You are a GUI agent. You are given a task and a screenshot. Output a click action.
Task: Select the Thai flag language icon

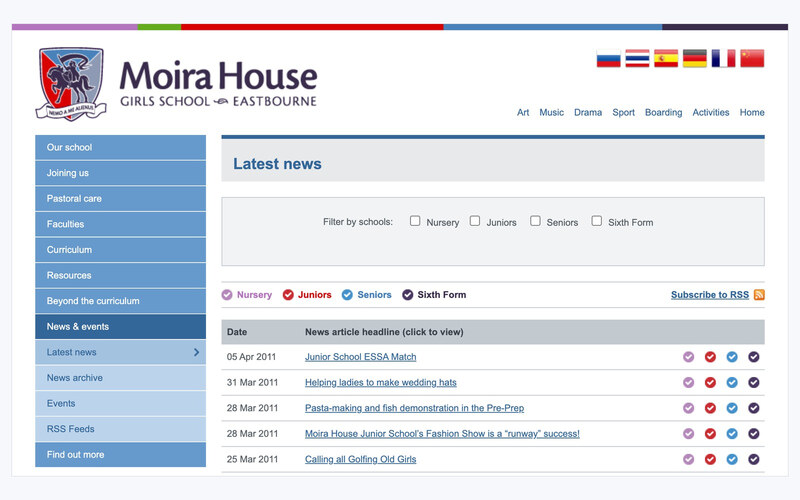pos(637,59)
